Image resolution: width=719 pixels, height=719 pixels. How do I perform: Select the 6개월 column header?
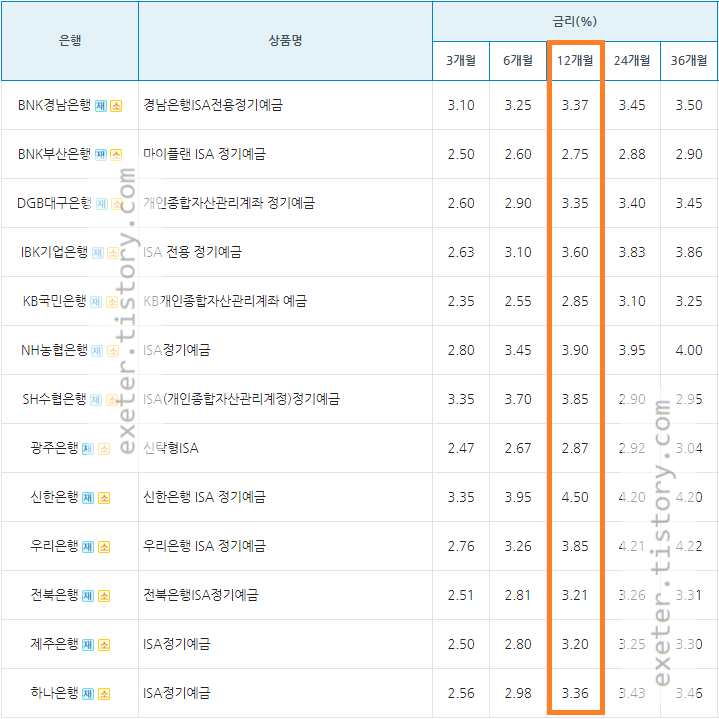click(518, 61)
